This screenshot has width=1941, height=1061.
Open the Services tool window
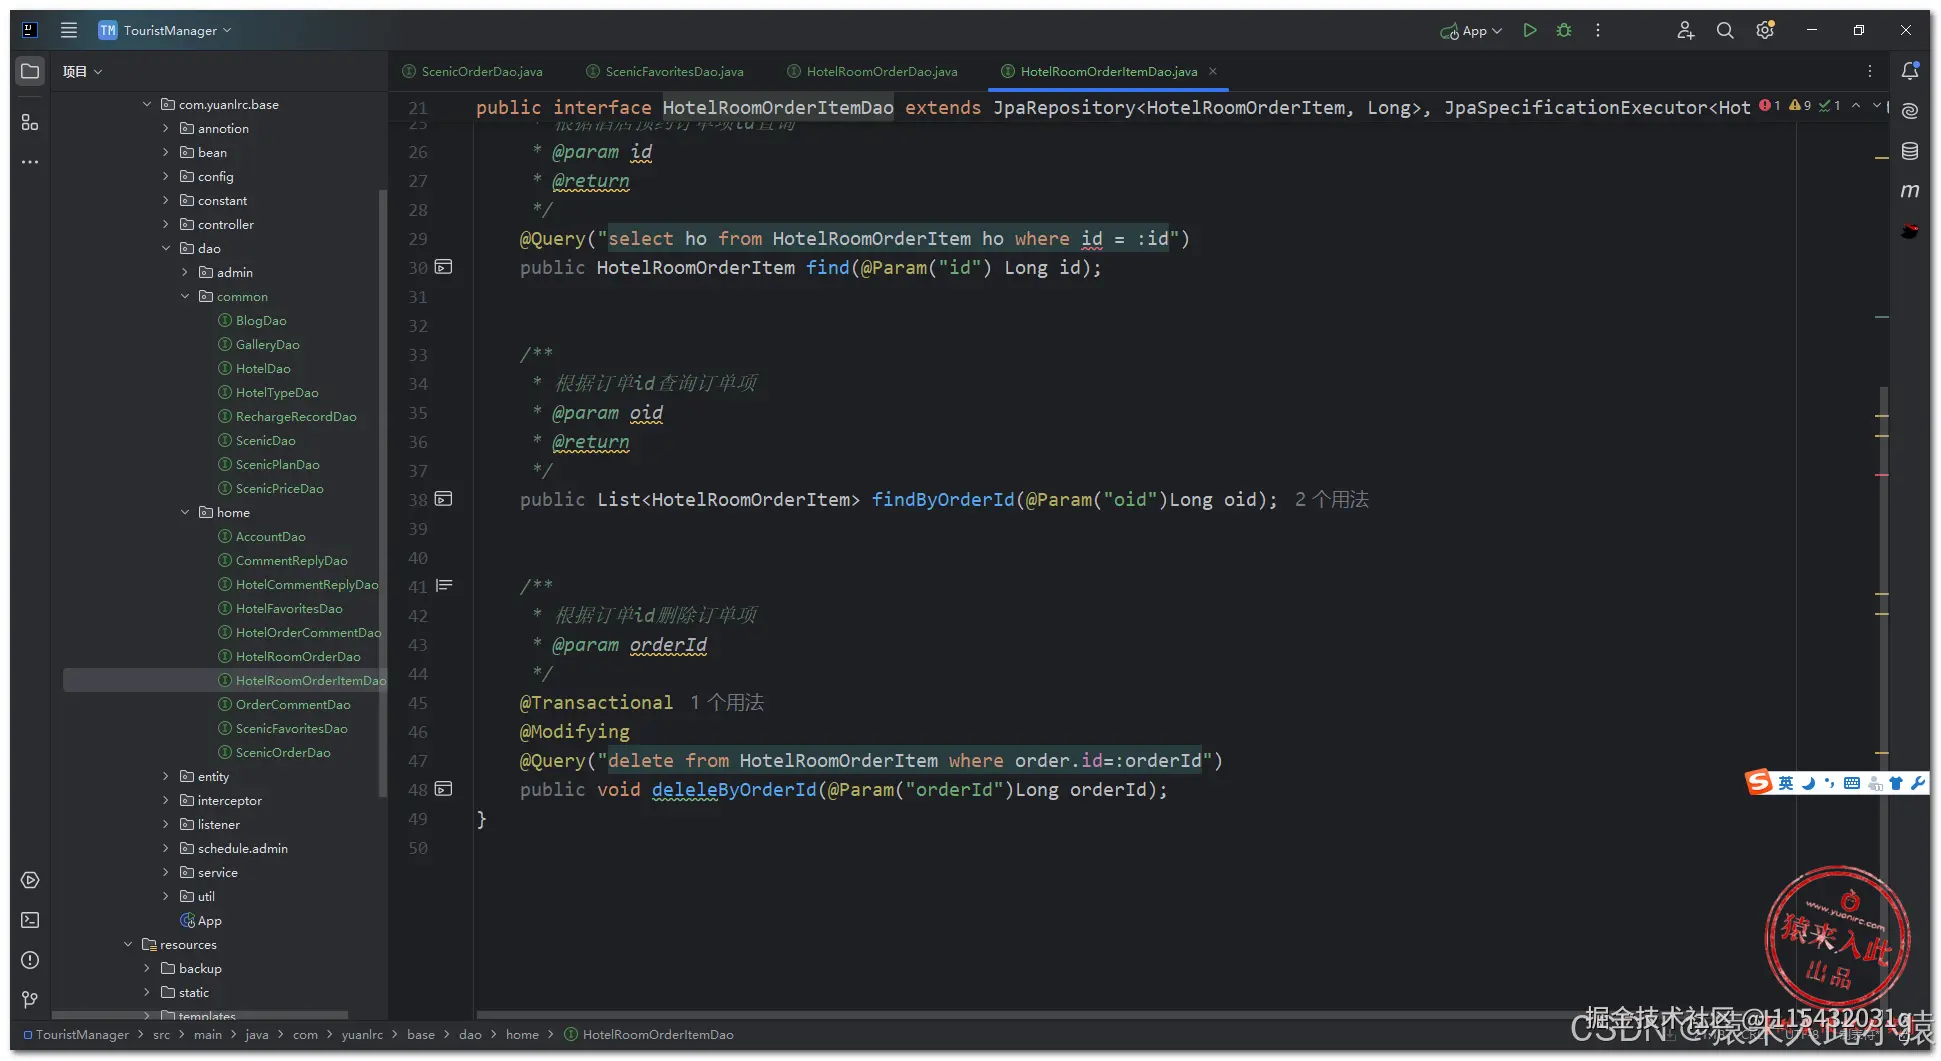click(30, 880)
